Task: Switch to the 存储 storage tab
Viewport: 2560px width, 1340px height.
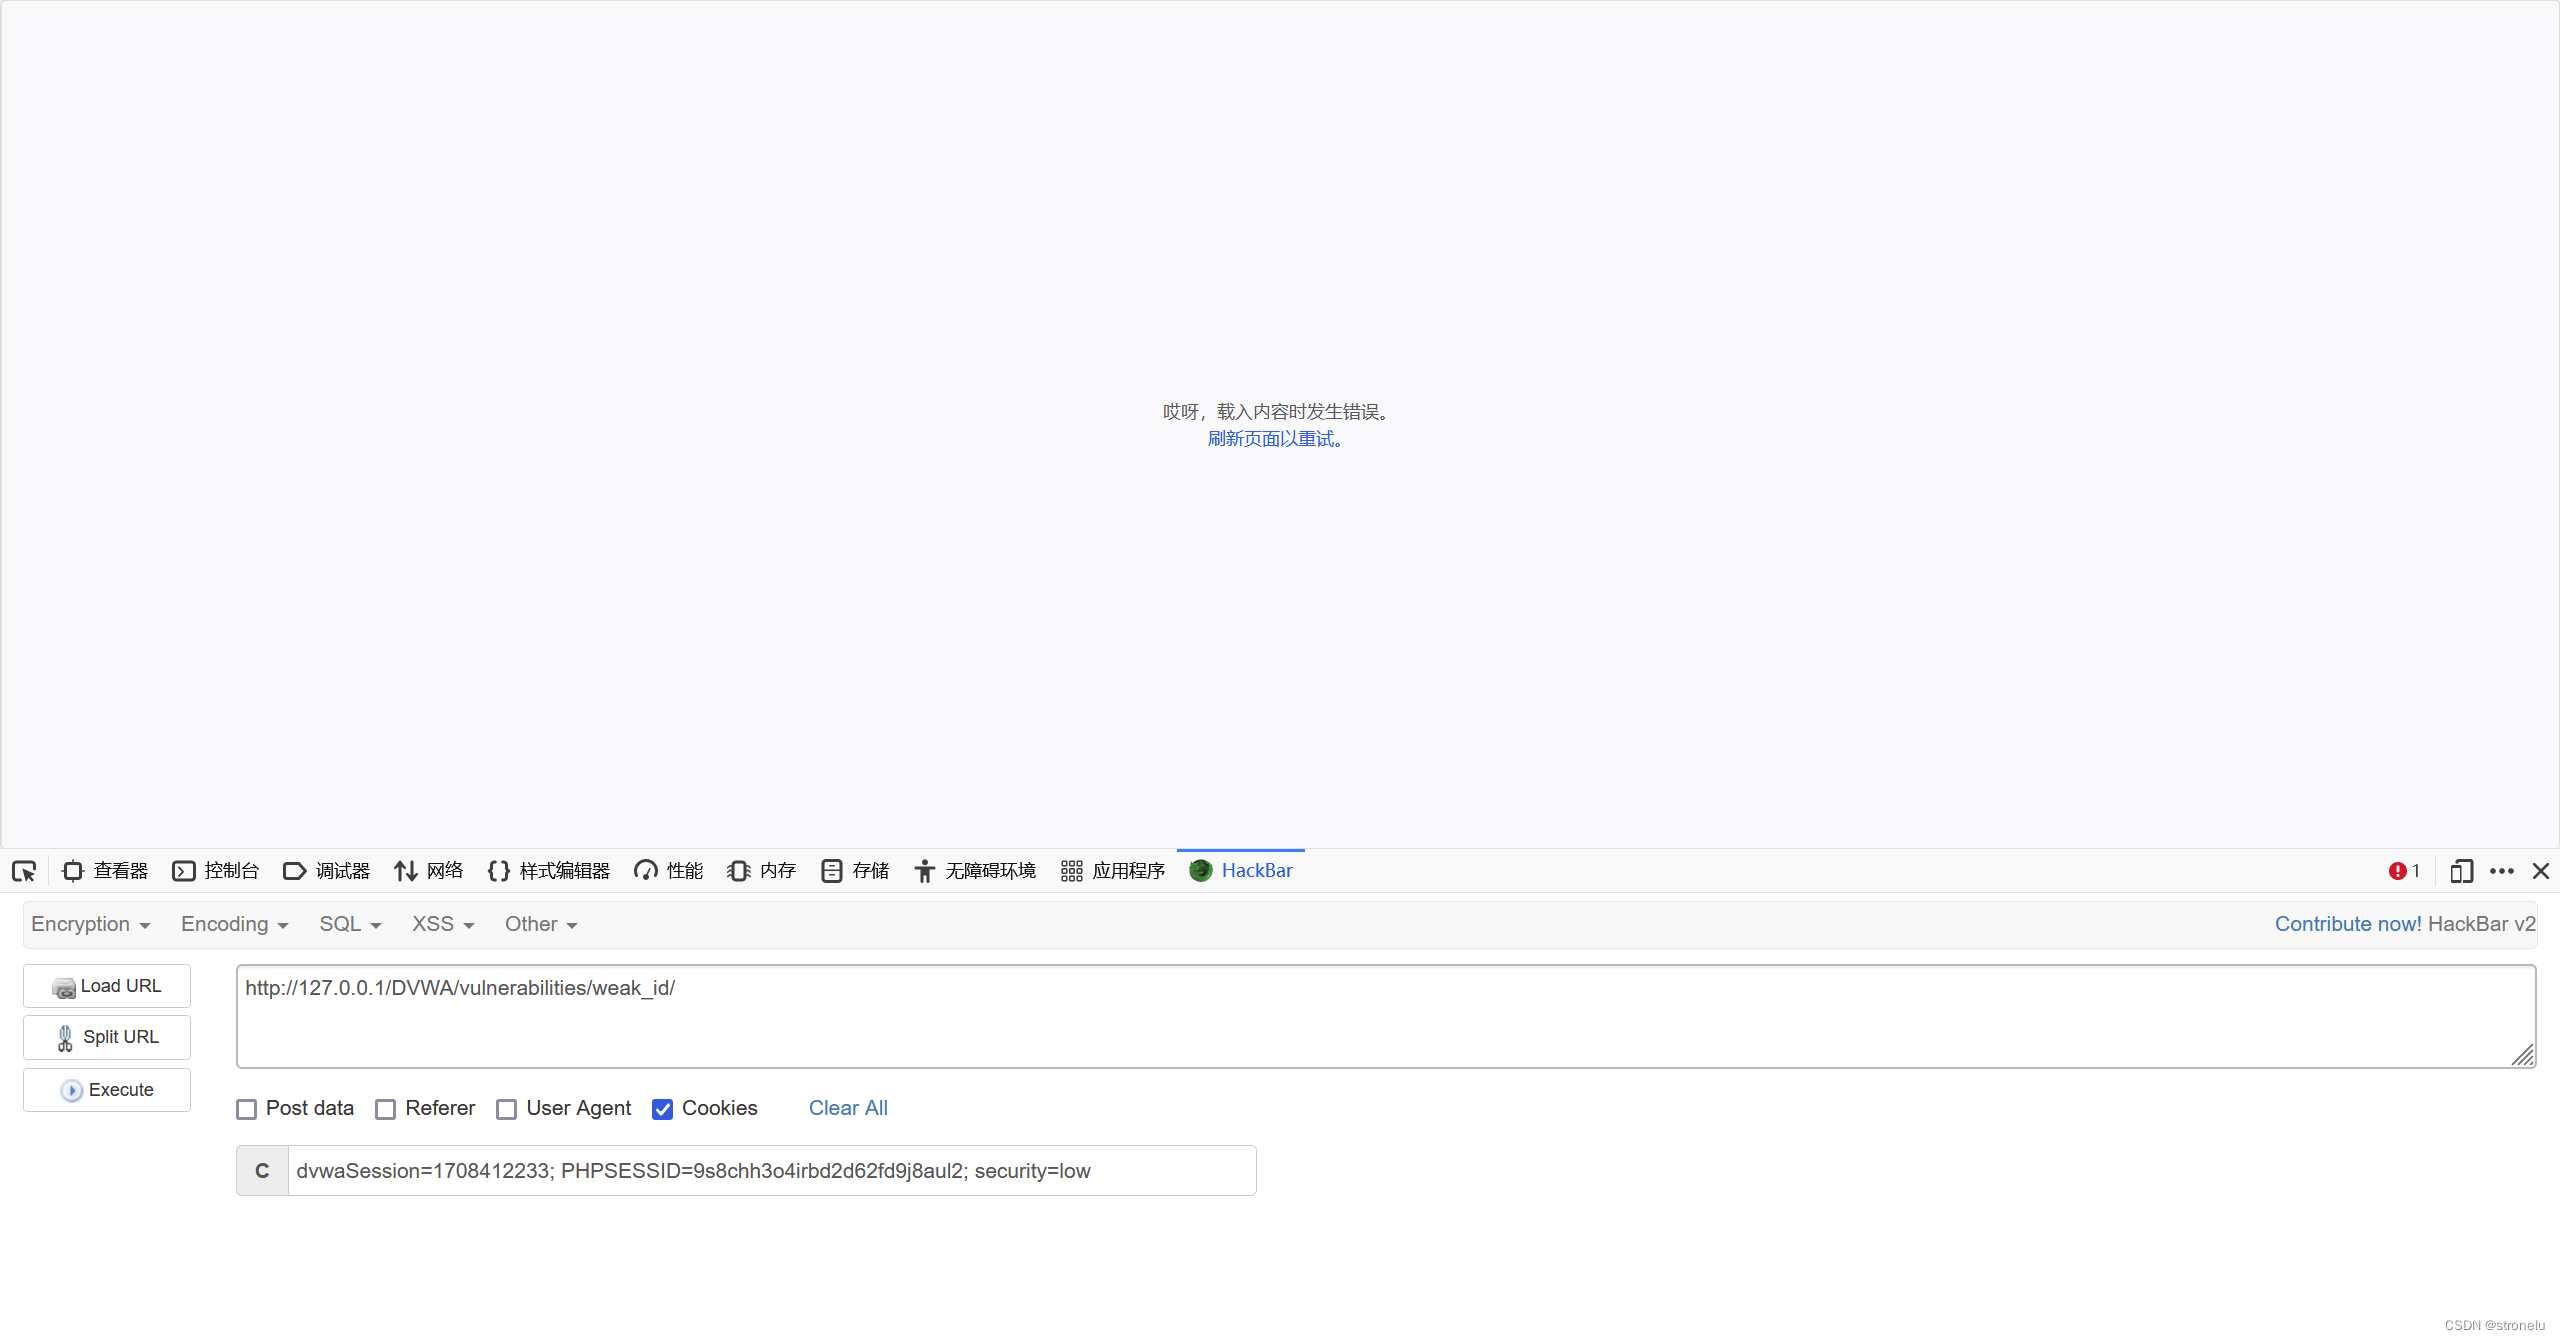Action: coord(856,871)
